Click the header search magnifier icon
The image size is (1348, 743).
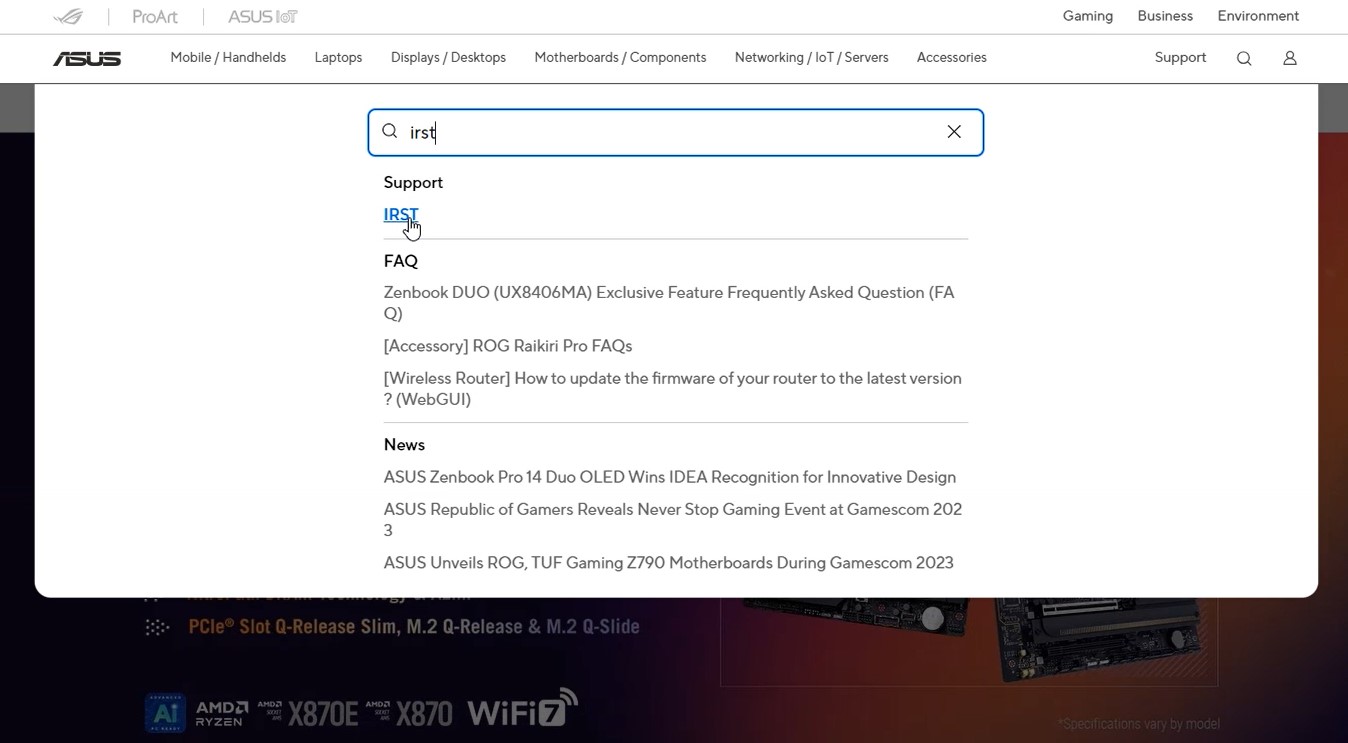(x=1244, y=58)
